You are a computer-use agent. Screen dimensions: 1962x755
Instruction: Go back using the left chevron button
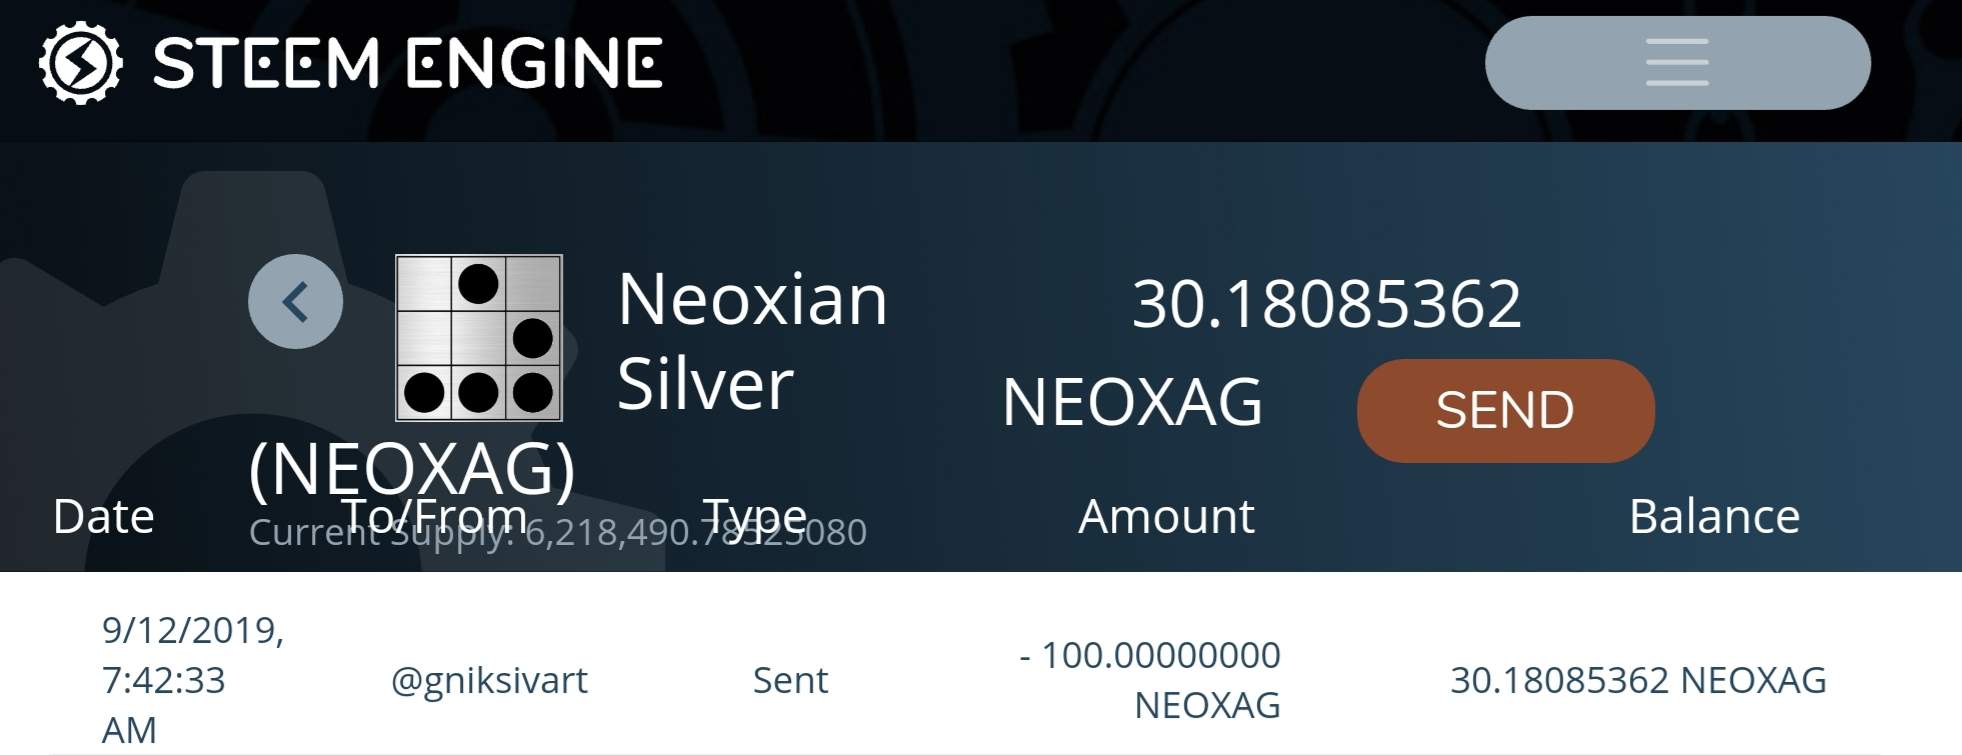295,301
